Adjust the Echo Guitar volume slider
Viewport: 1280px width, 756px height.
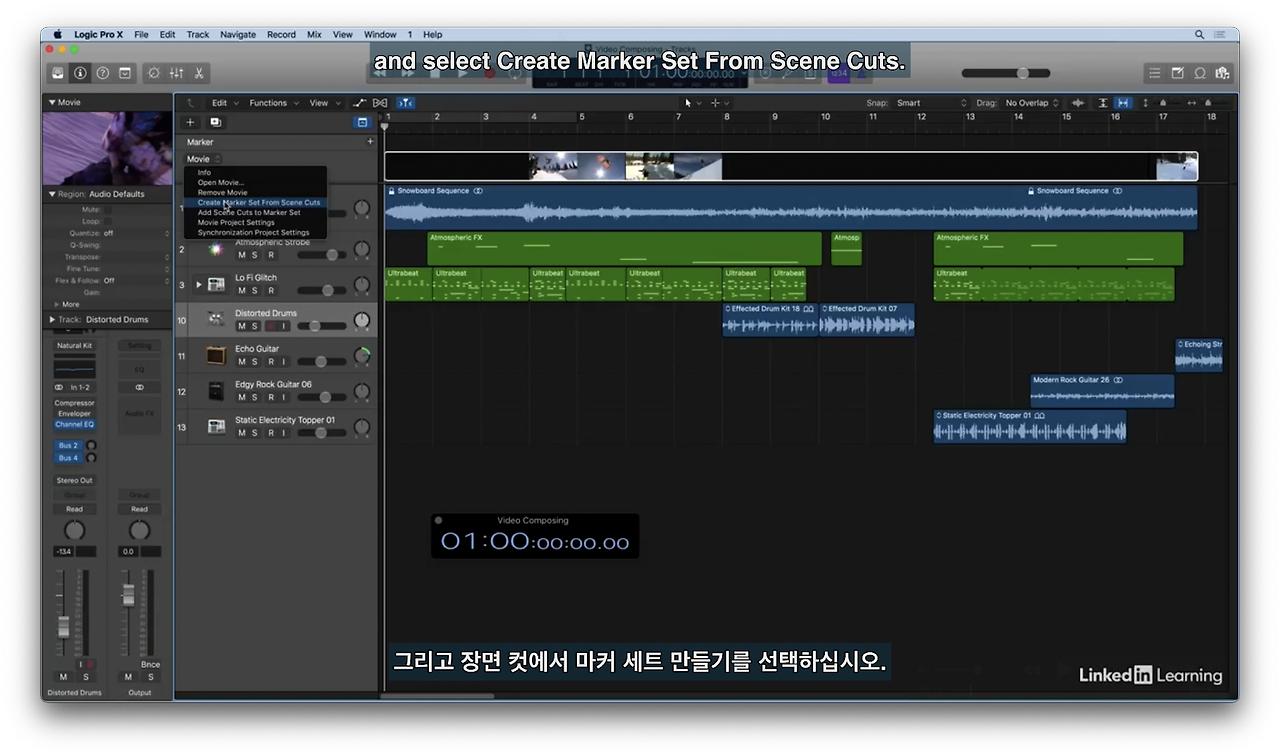coord(320,362)
